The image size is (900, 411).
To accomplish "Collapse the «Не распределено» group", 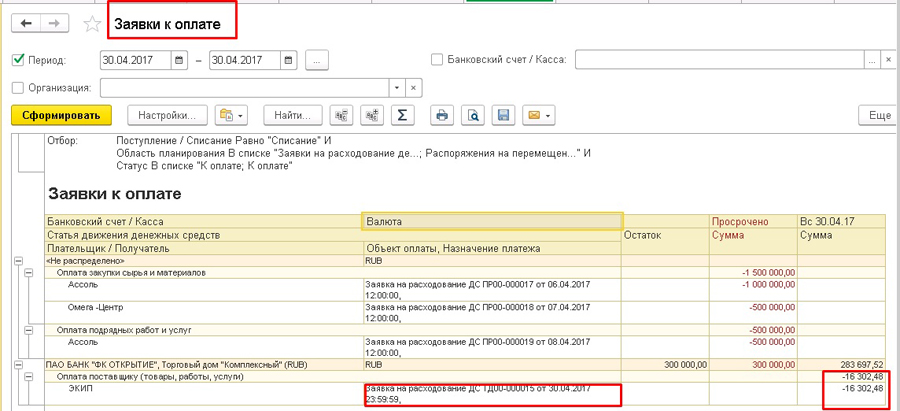I will point(17,259).
